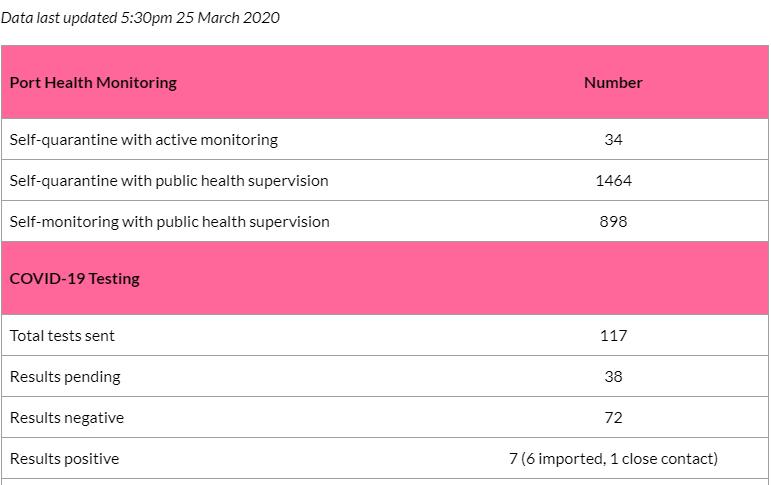Select the Results positive label
The width and height of the screenshot is (771, 485).
(64, 458)
